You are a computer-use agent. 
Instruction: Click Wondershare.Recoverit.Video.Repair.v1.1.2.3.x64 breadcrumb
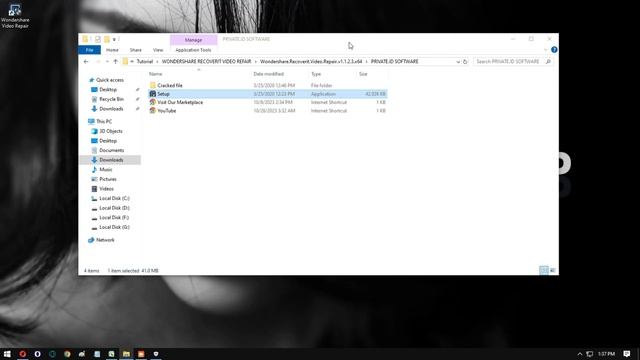click(311, 62)
